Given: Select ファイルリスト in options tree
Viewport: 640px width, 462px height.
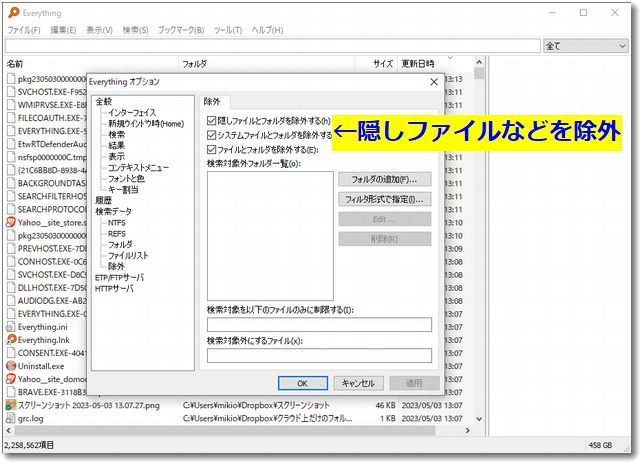Looking at the screenshot, I should tap(128, 255).
